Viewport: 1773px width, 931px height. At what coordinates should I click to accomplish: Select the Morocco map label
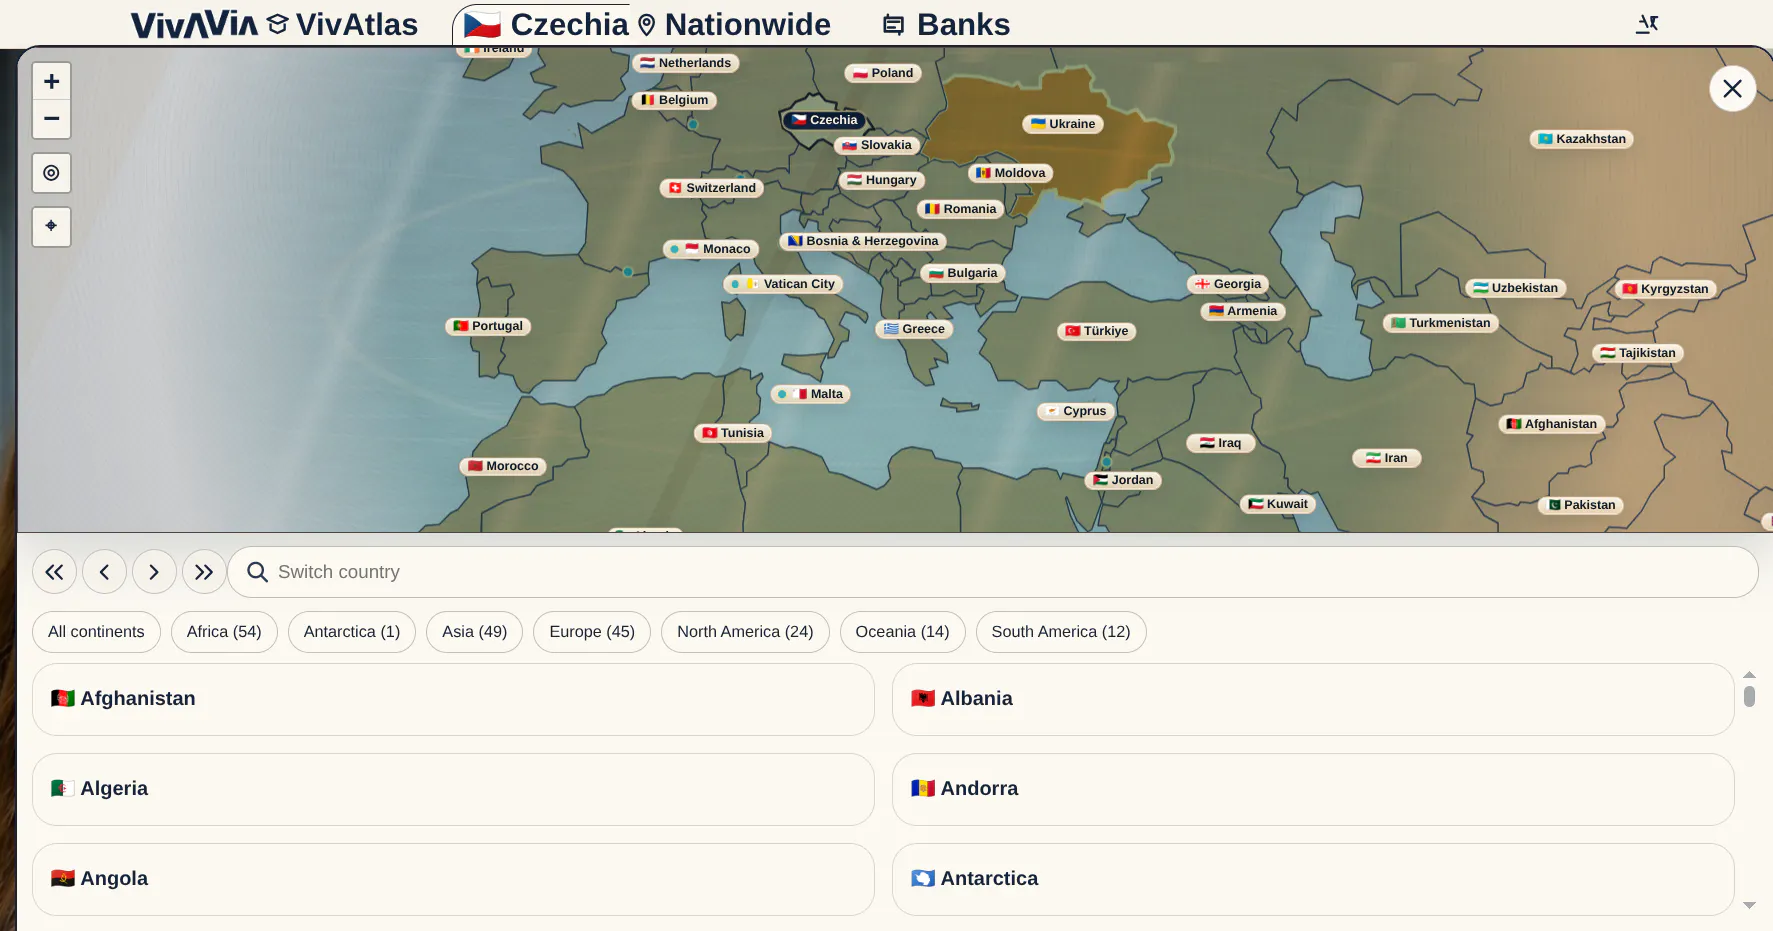point(503,466)
